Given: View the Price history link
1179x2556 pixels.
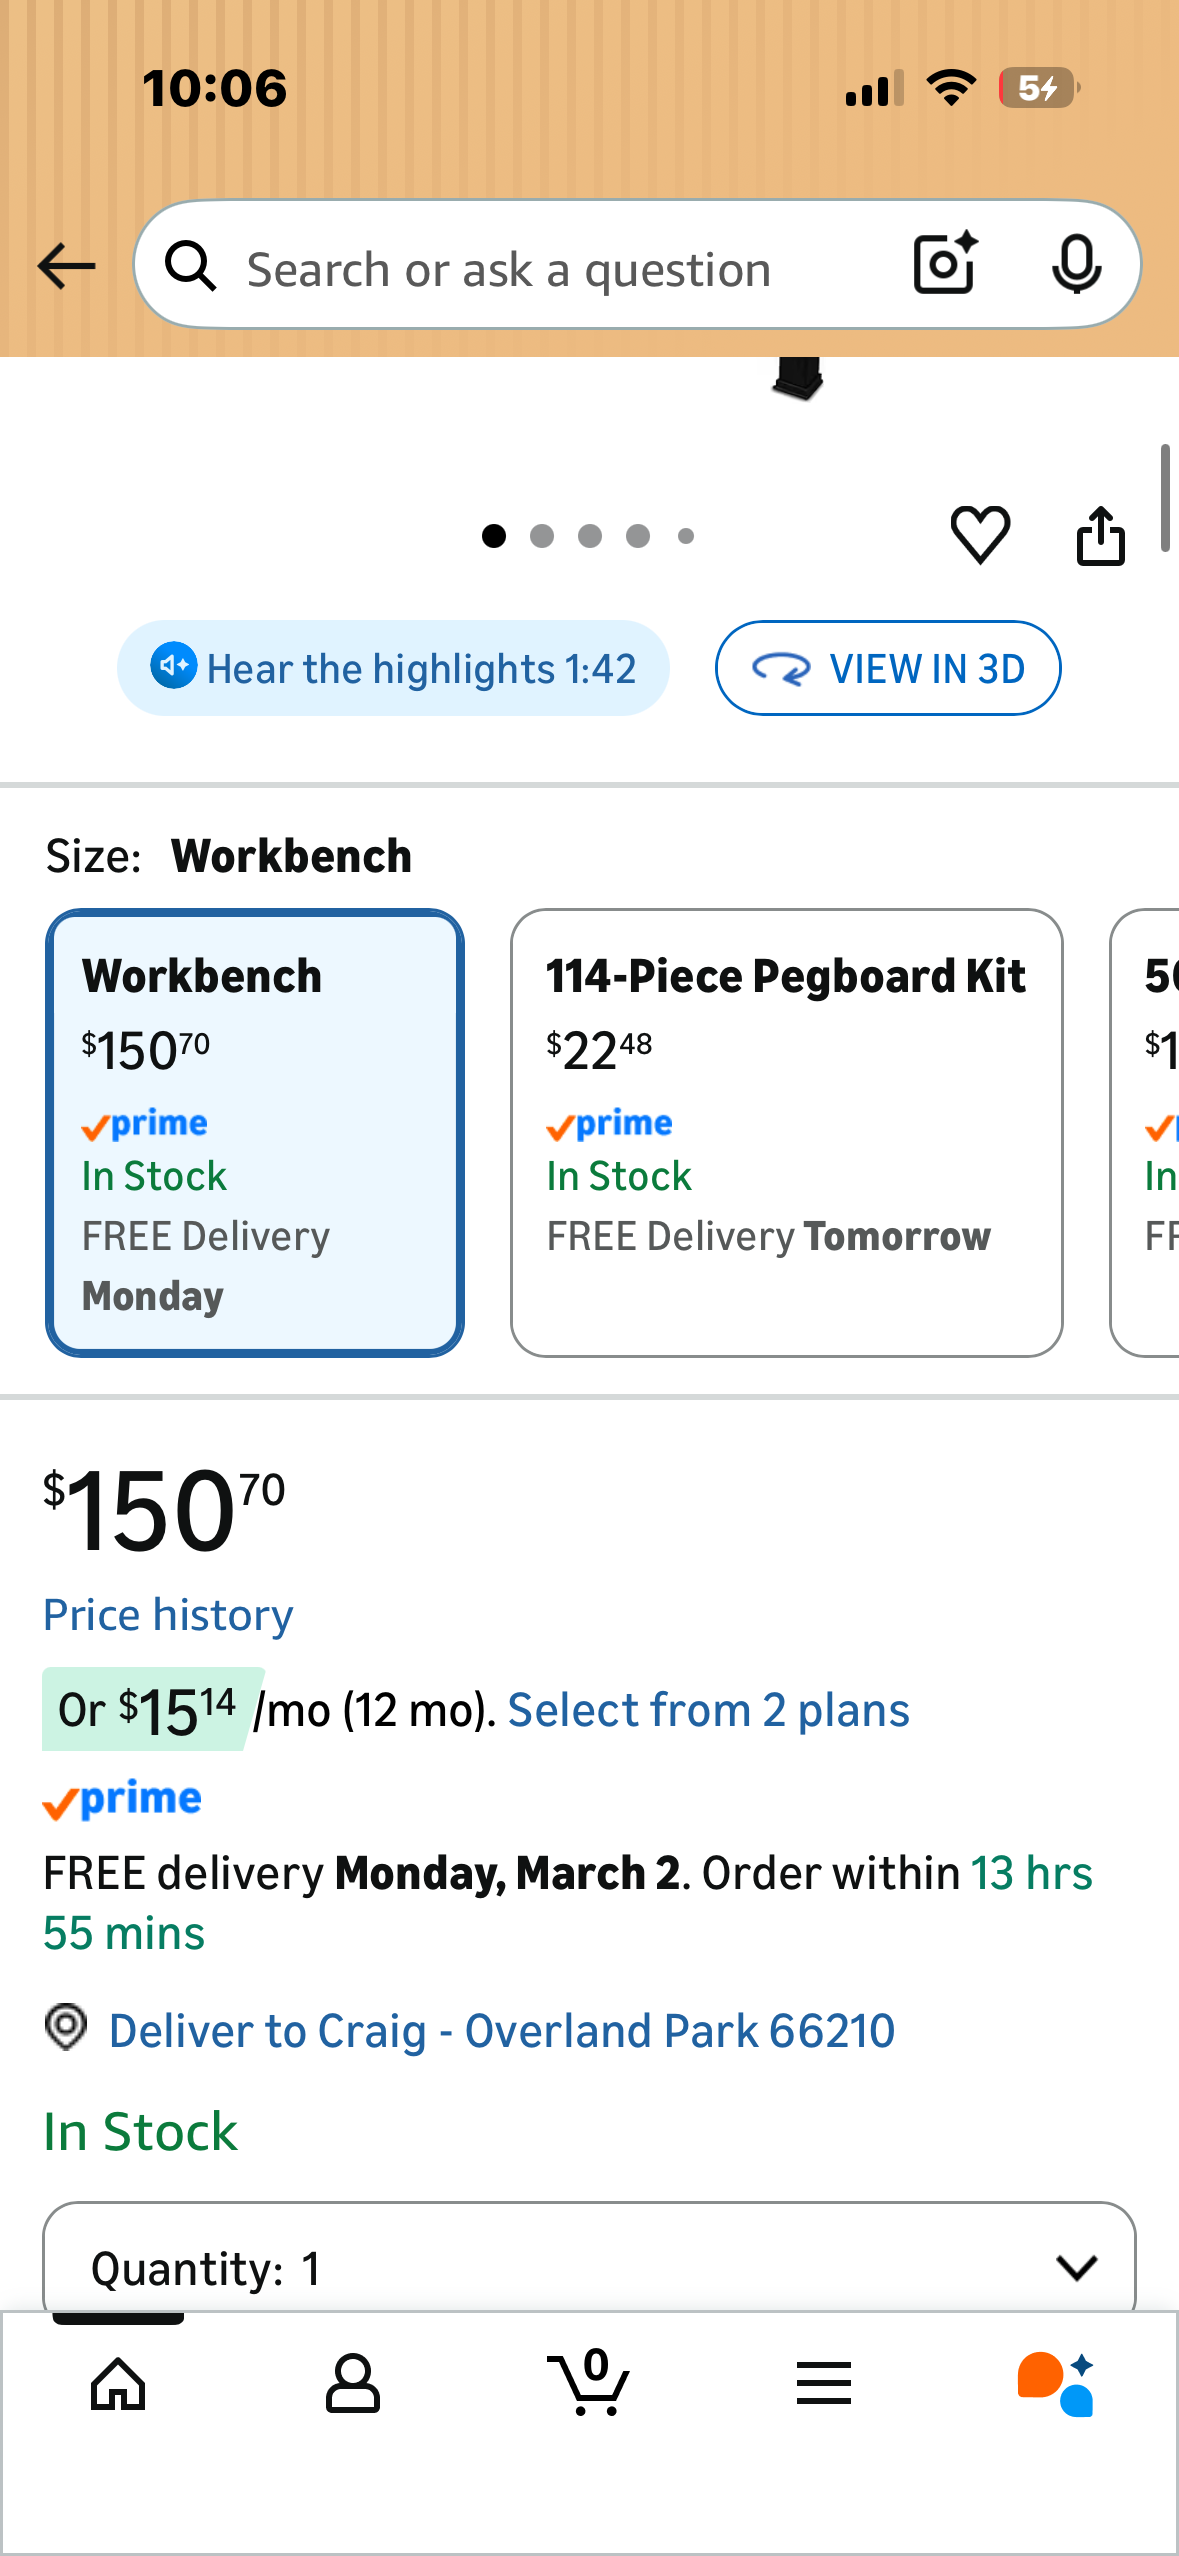Looking at the screenshot, I should point(168,1615).
